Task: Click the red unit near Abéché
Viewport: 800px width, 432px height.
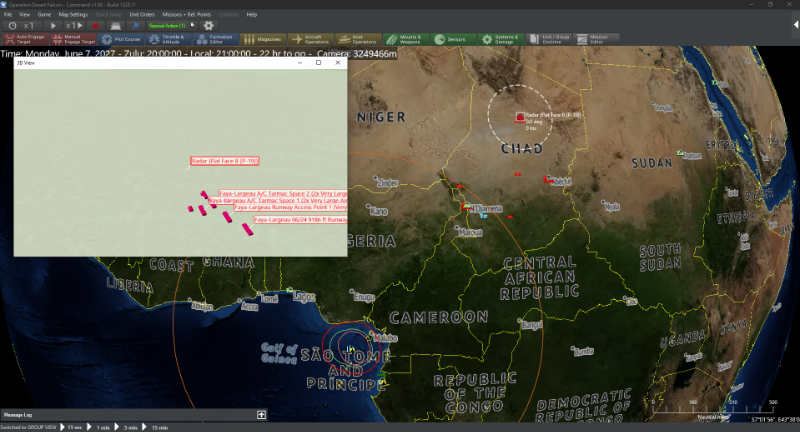Action: (548, 180)
